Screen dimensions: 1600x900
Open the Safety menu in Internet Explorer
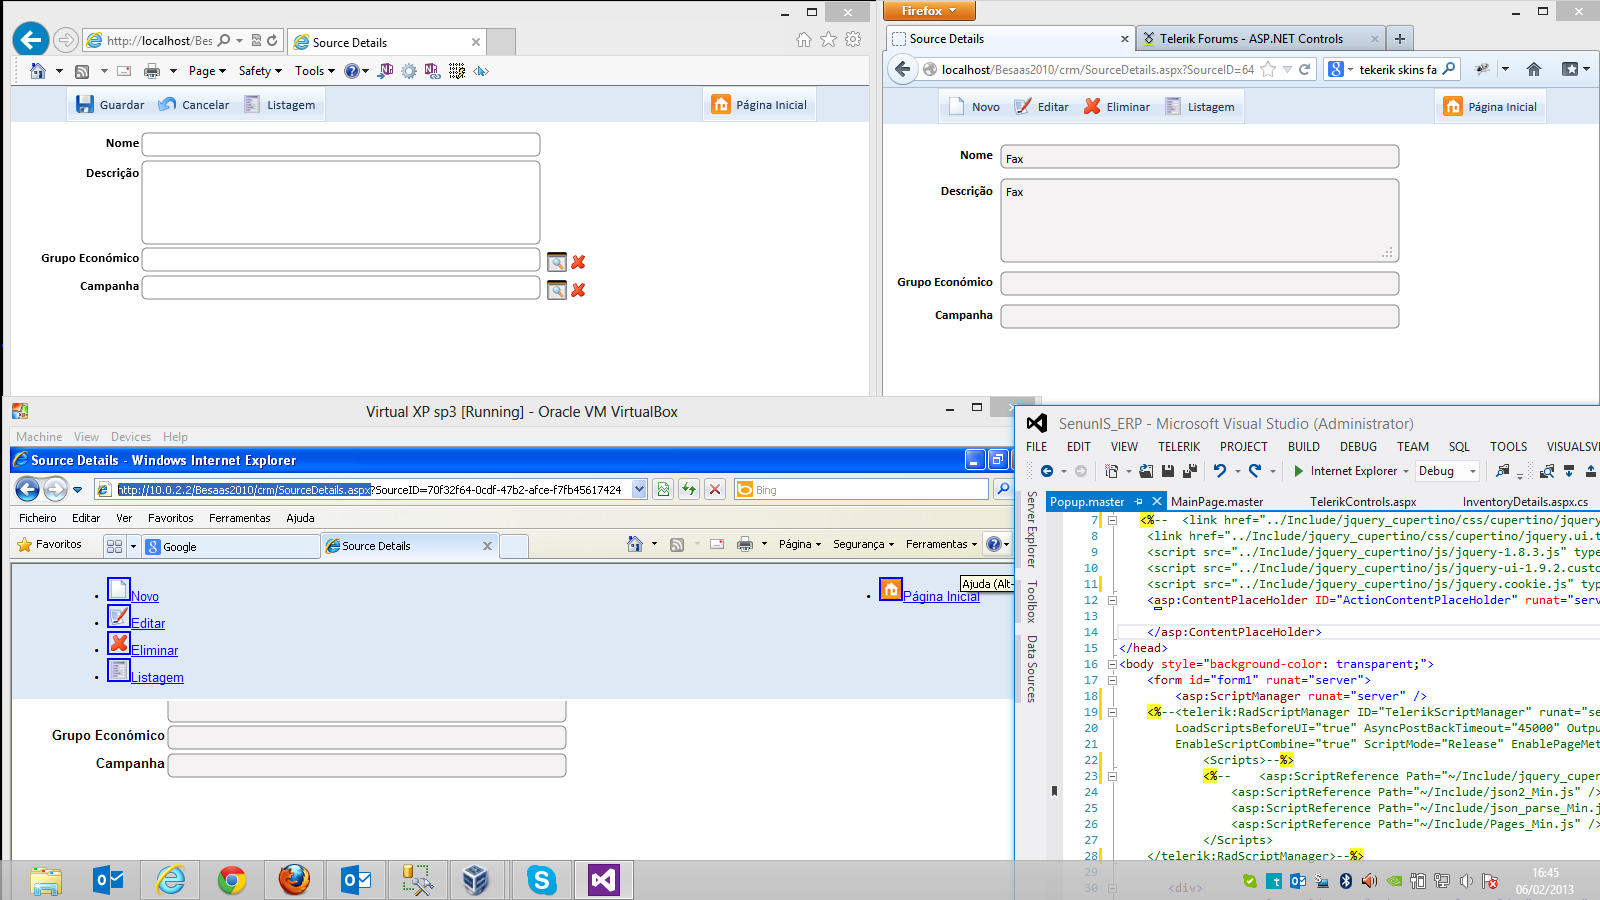(x=259, y=71)
